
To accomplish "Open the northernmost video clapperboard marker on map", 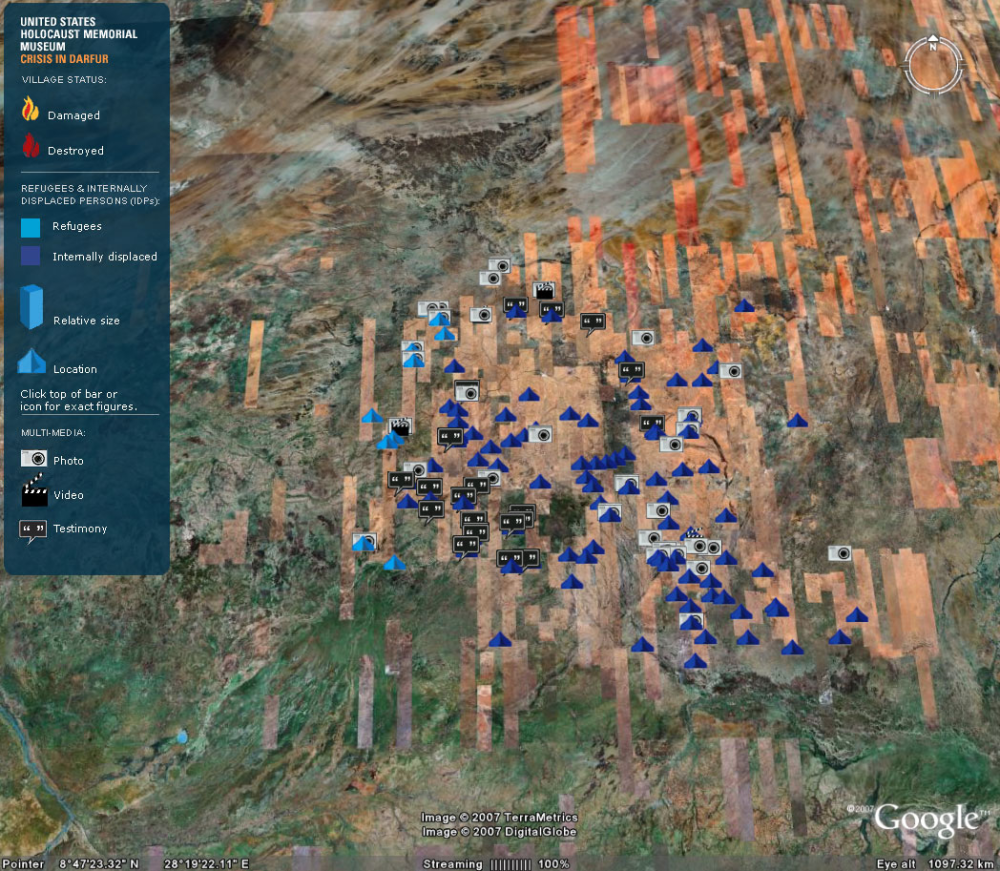I will click(543, 291).
